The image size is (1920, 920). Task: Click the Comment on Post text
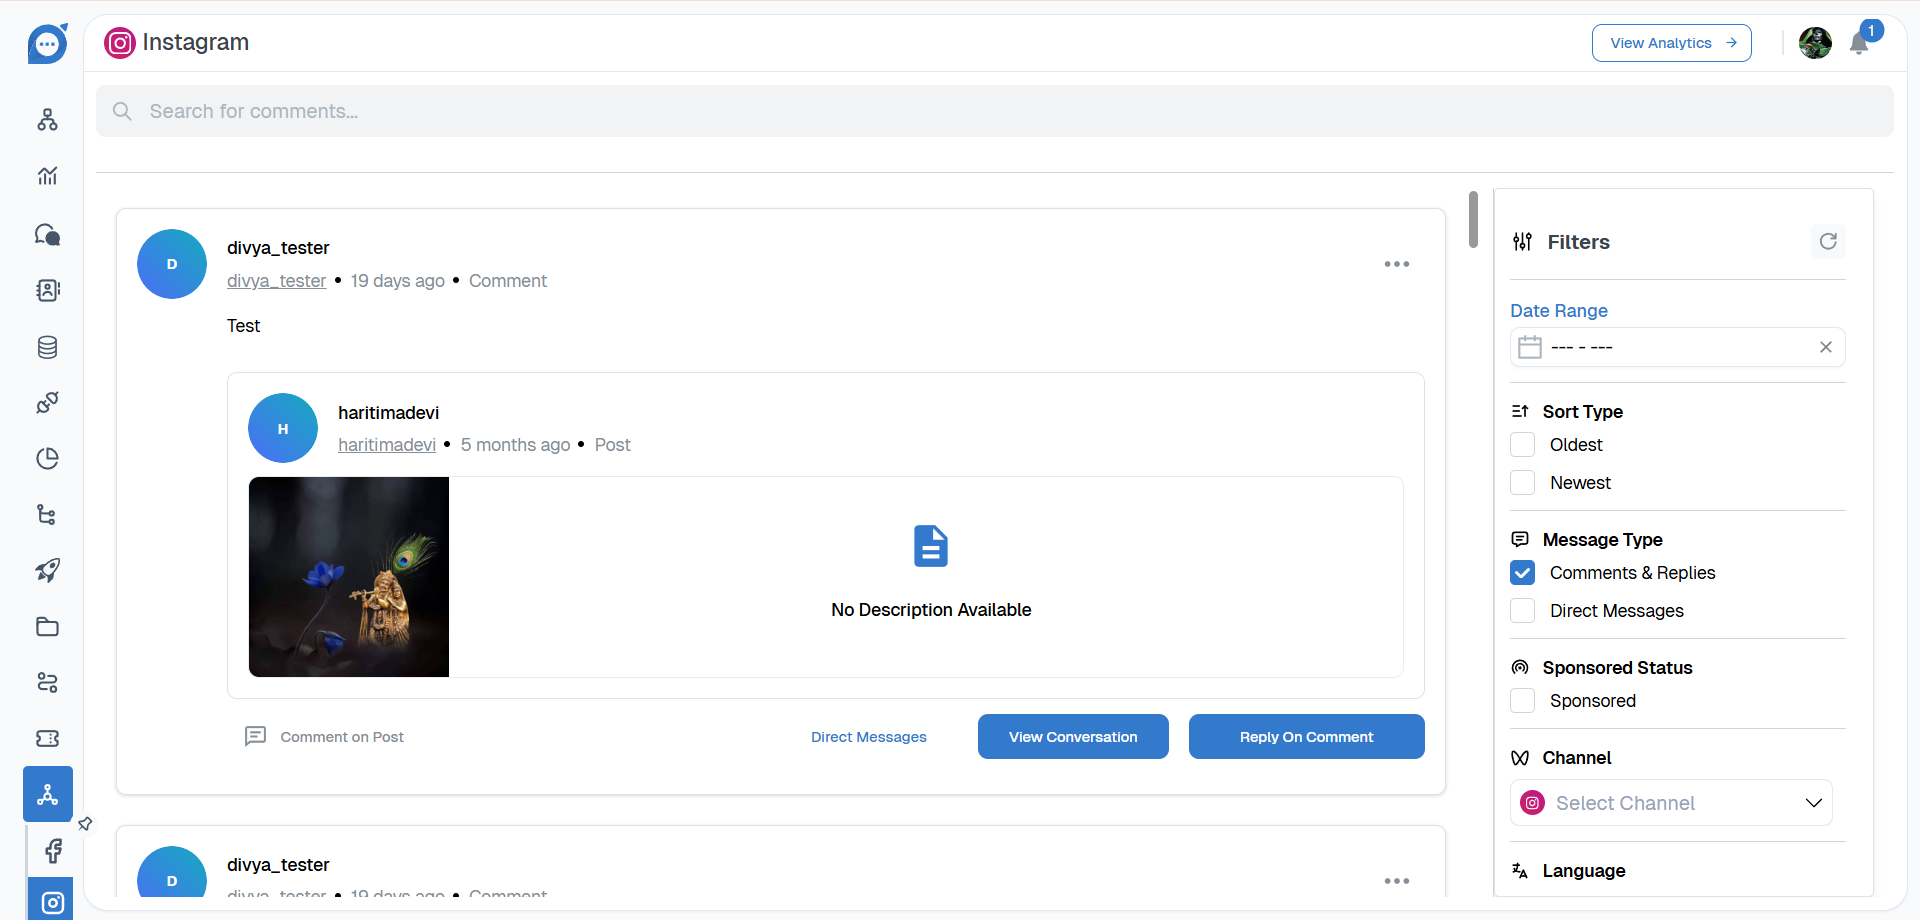pyautogui.click(x=342, y=737)
